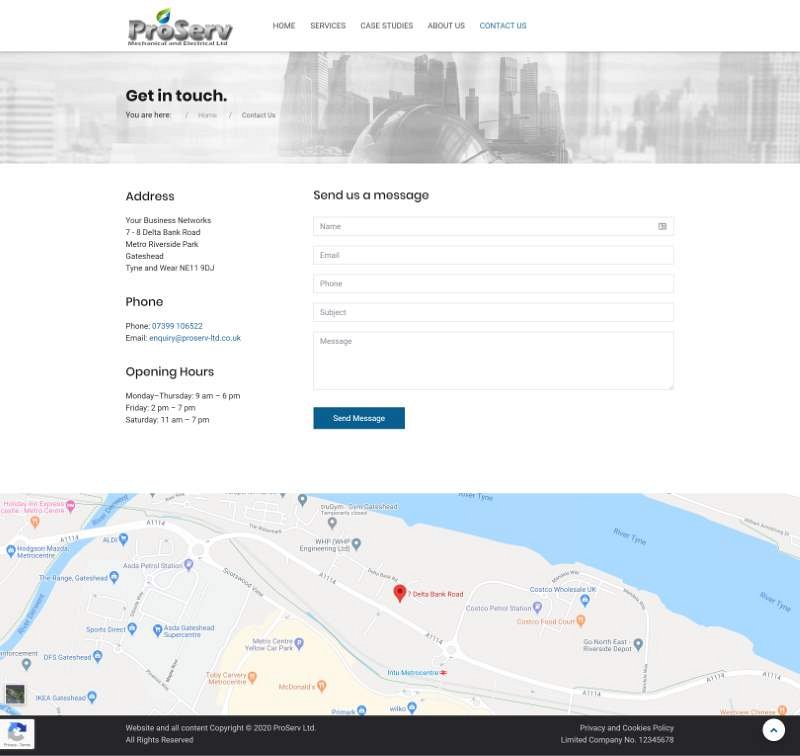Click the ProServ logo in header
This screenshot has width=800, height=756.
pos(180,27)
